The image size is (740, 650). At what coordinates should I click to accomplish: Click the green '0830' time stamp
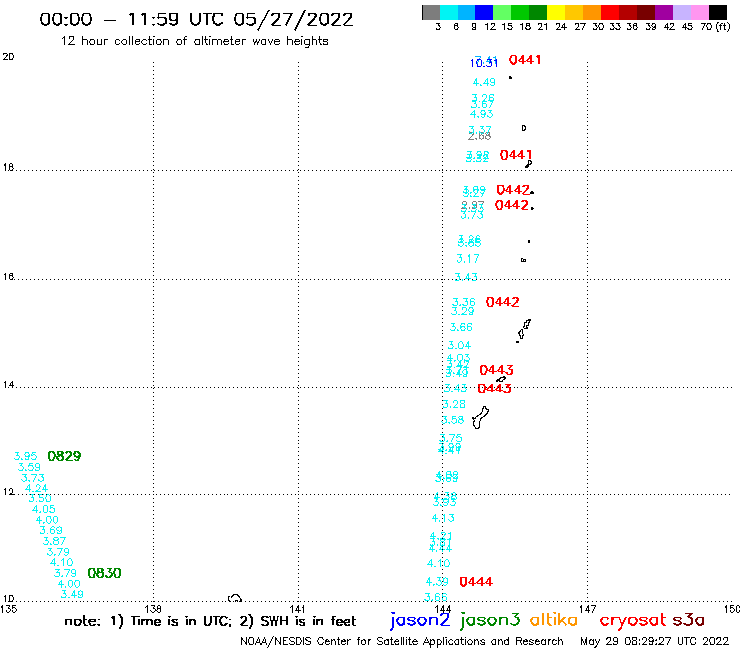[x=104, y=573]
